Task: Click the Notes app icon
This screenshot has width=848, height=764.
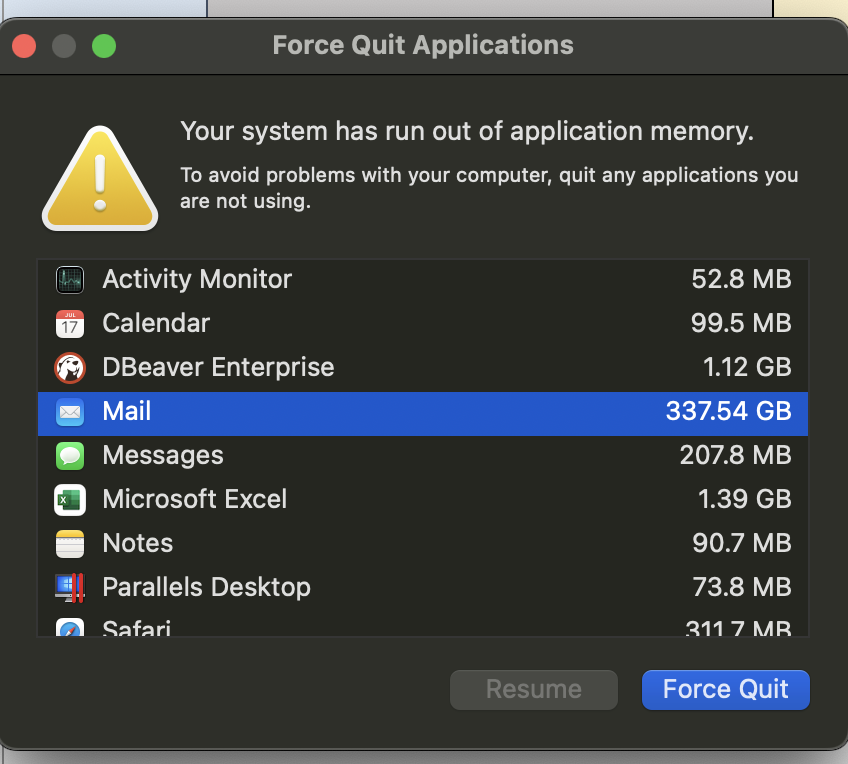Action: coord(69,543)
